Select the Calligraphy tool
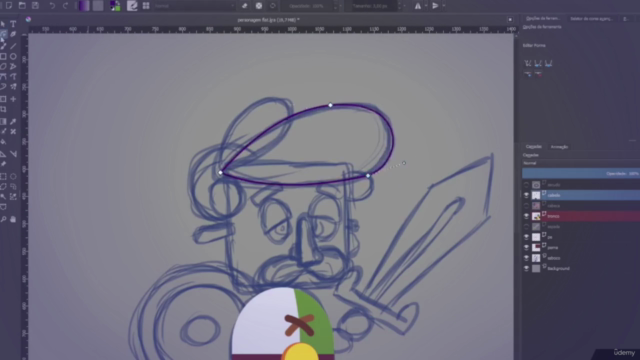This screenshot has height=360, width=640. pyautogui.click(x=13, y=35)
